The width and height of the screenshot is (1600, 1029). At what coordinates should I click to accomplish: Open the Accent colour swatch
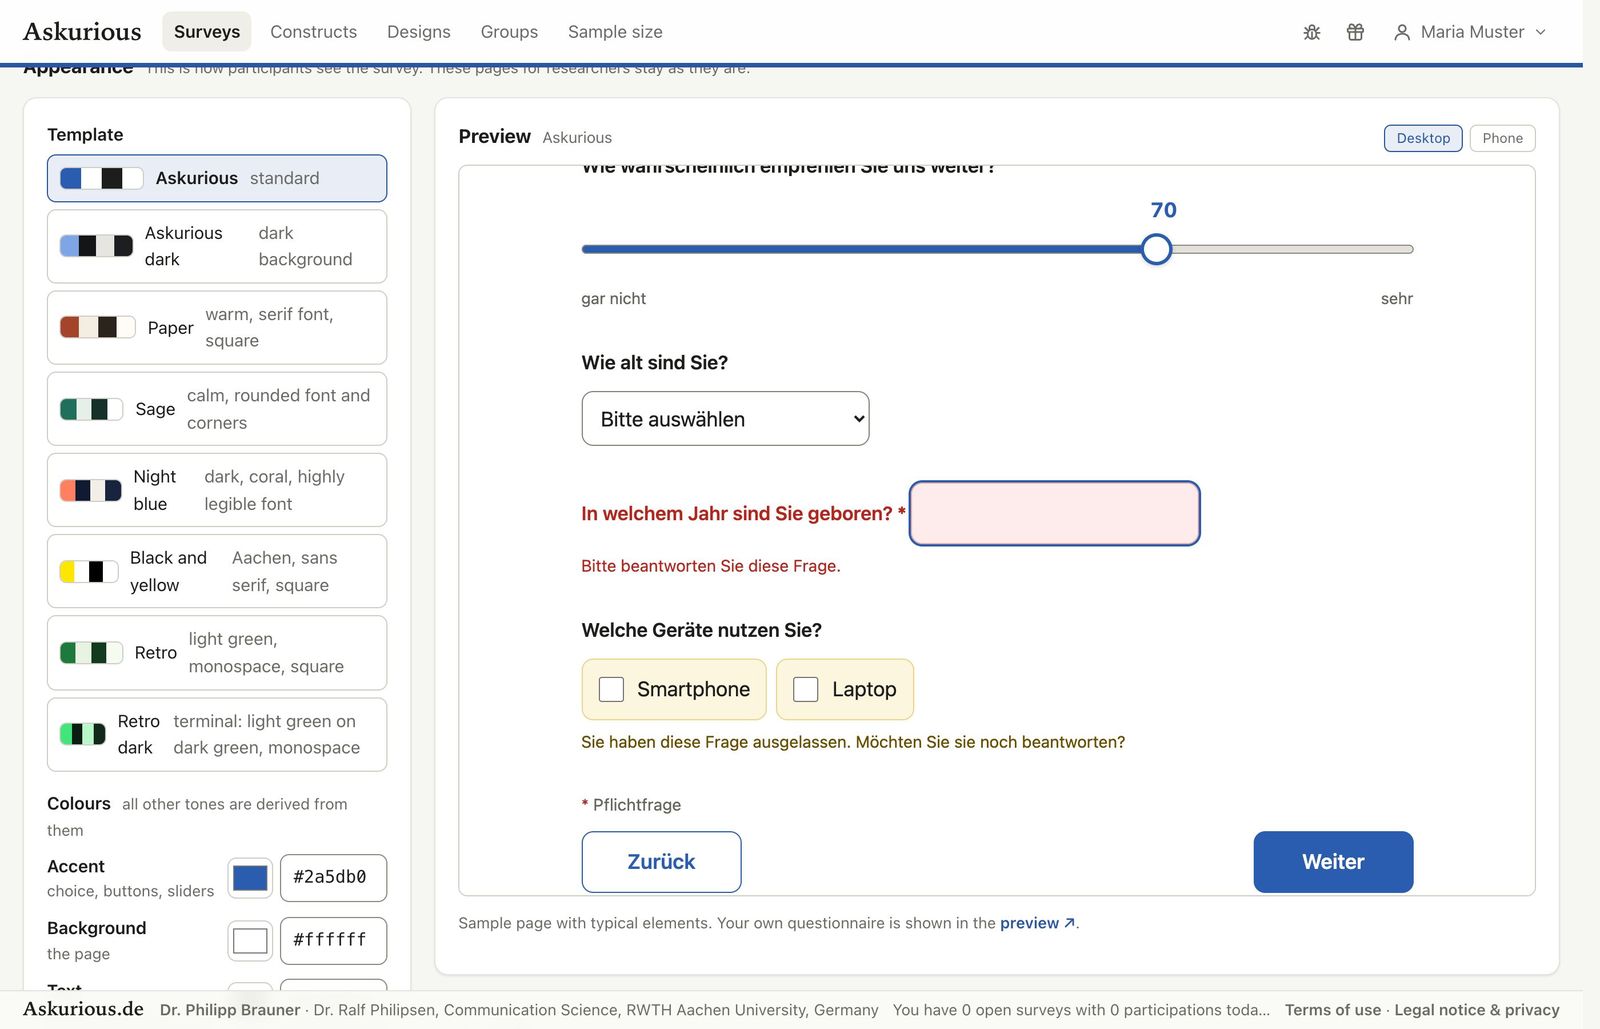(x=250, y=878)
